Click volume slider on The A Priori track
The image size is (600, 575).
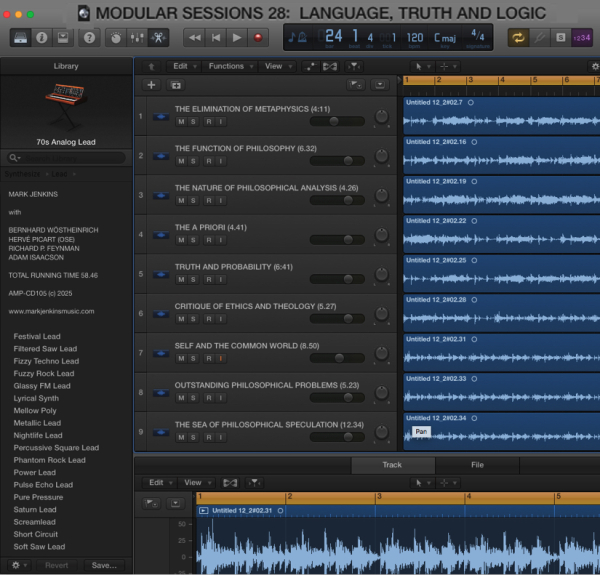tap(338, 240)
